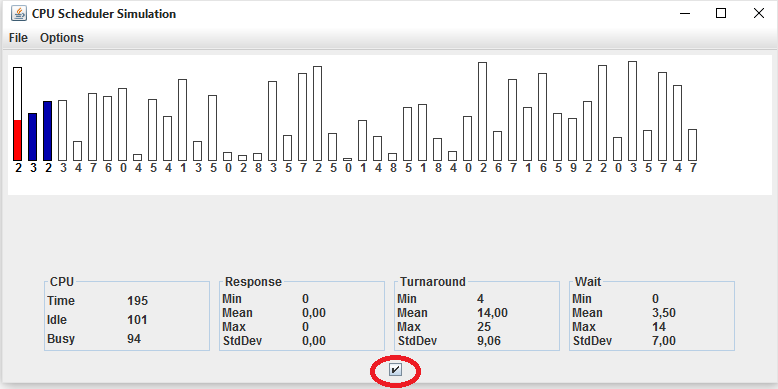Click the CPU Time value 195
The width and height of the screenshot is (778, 389).
[x=137, y=301]
